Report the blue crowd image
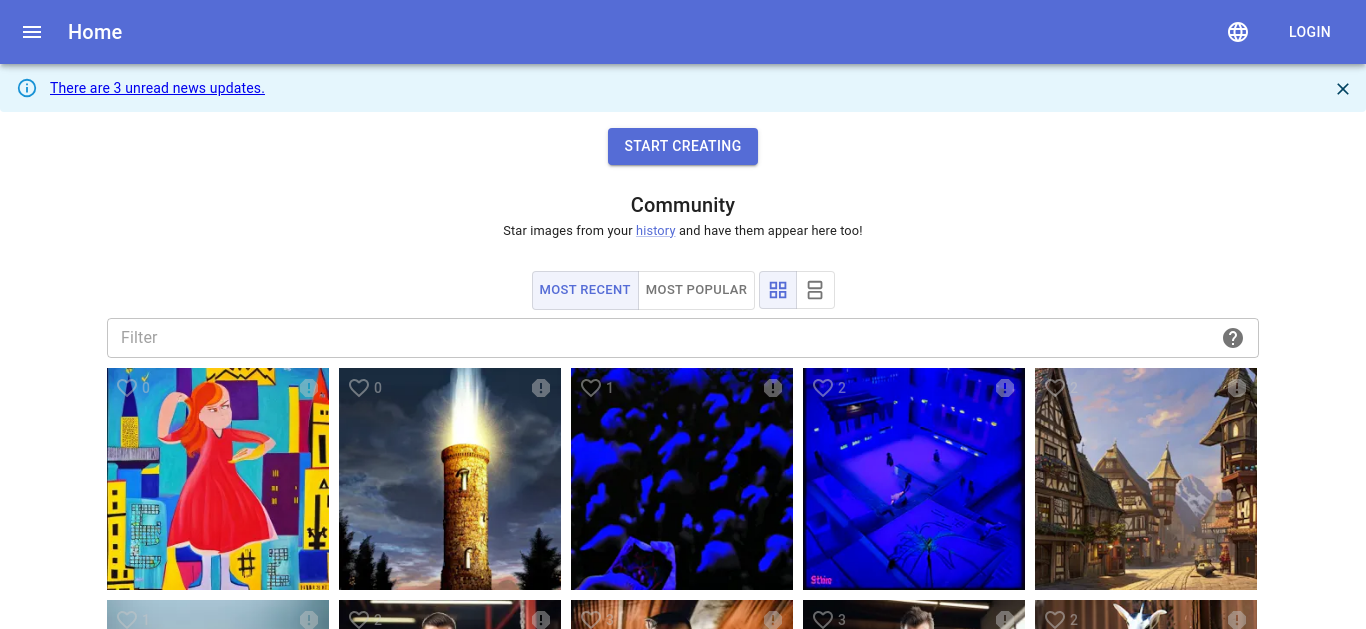This screenshot has height=629, width=1366. [773, 388]
